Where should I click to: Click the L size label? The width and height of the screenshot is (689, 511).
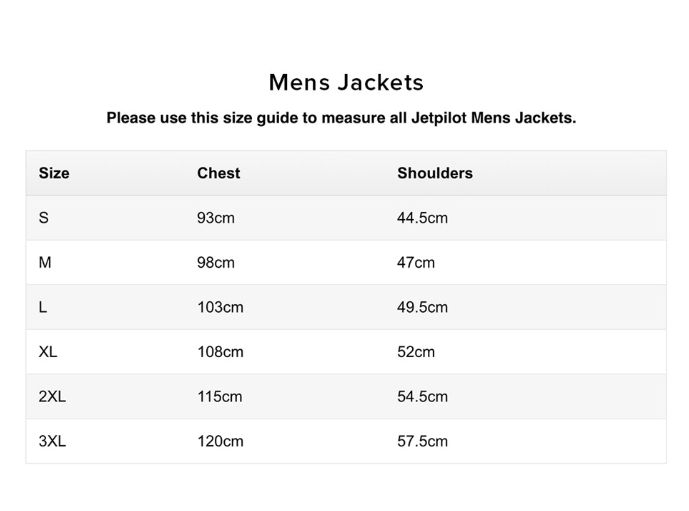tap(43, 307)
